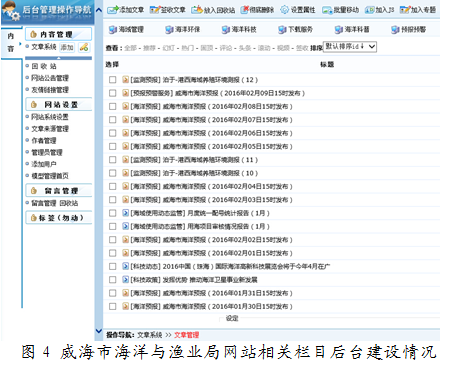Image resolution: width=450 pixels, height=375 pixels.
Task: Open 管理员管理 in the sidebar
Action: coord(47,152)
